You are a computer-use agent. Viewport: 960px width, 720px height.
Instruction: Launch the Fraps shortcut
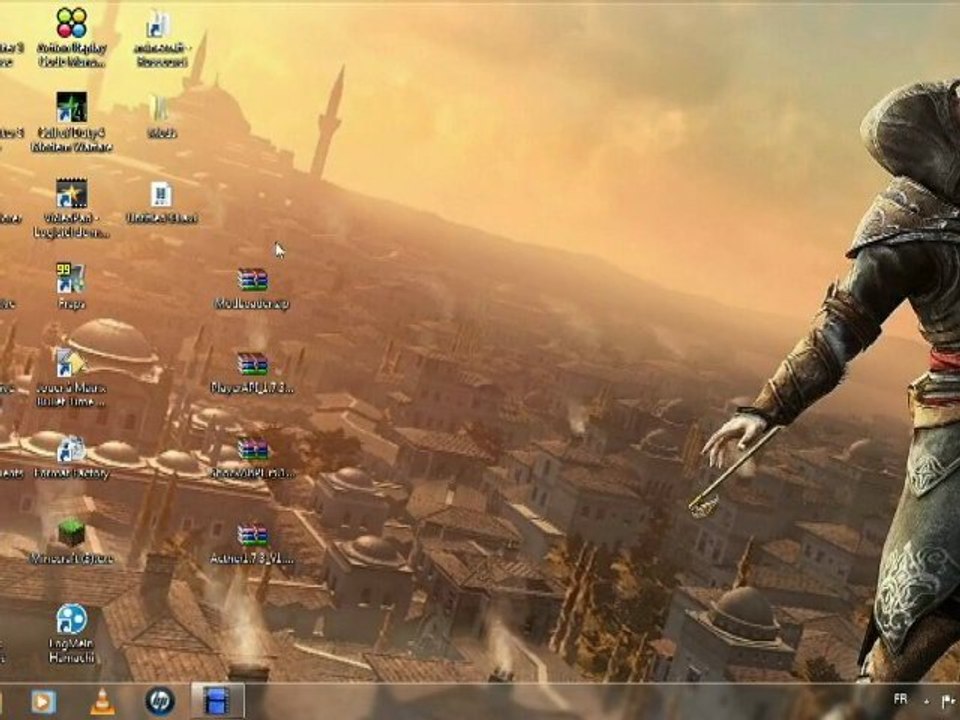[x=71, y=279]
